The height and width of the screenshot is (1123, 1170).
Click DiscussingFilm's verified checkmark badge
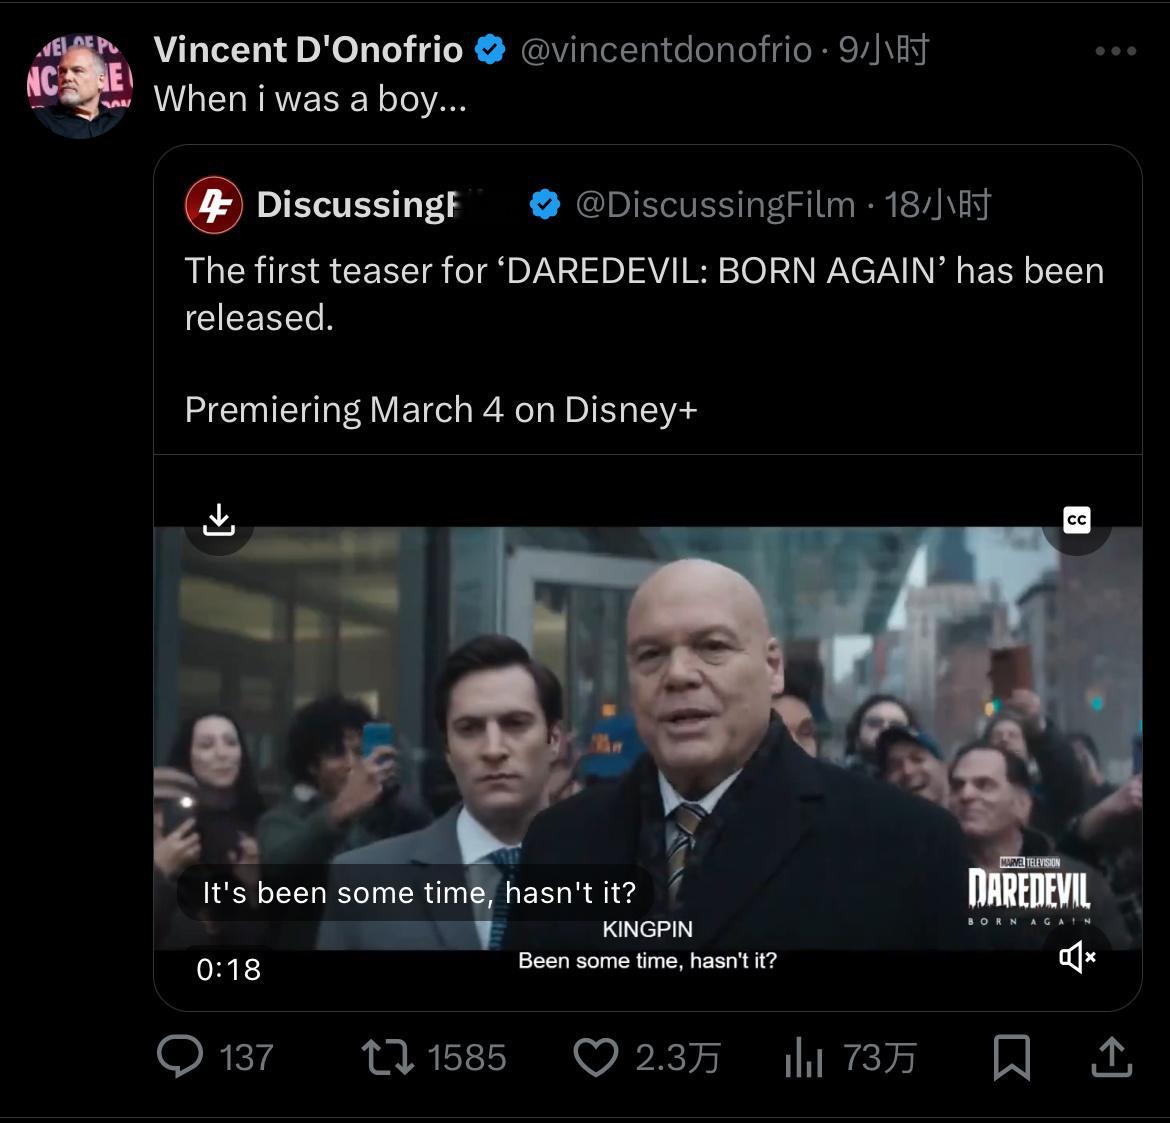543,204
